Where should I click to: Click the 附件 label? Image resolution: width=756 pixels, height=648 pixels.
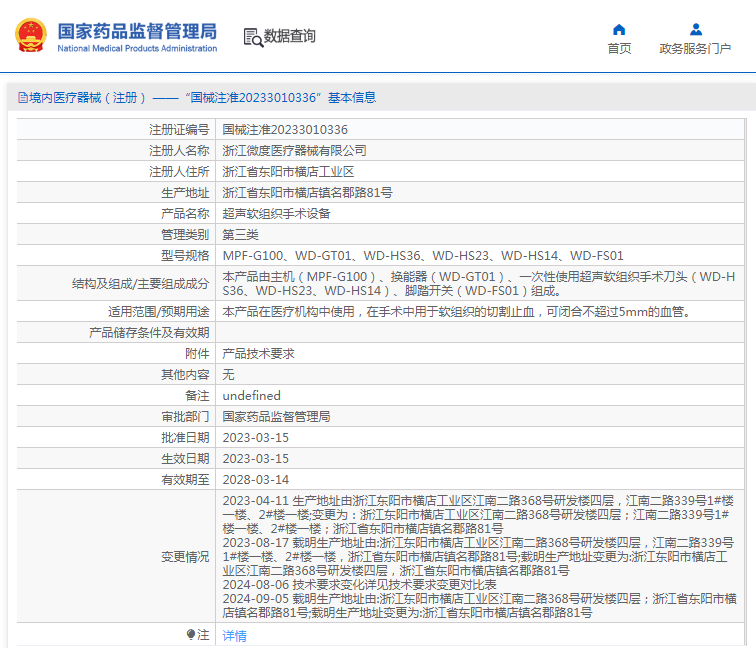(x=197, y=354)
